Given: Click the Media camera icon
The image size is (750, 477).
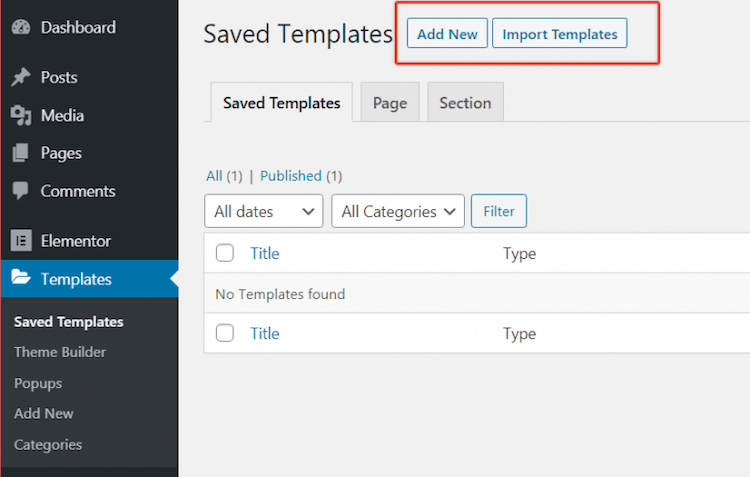Looking at the screenshot, I should pyautogui.click(x=21, y=115).
